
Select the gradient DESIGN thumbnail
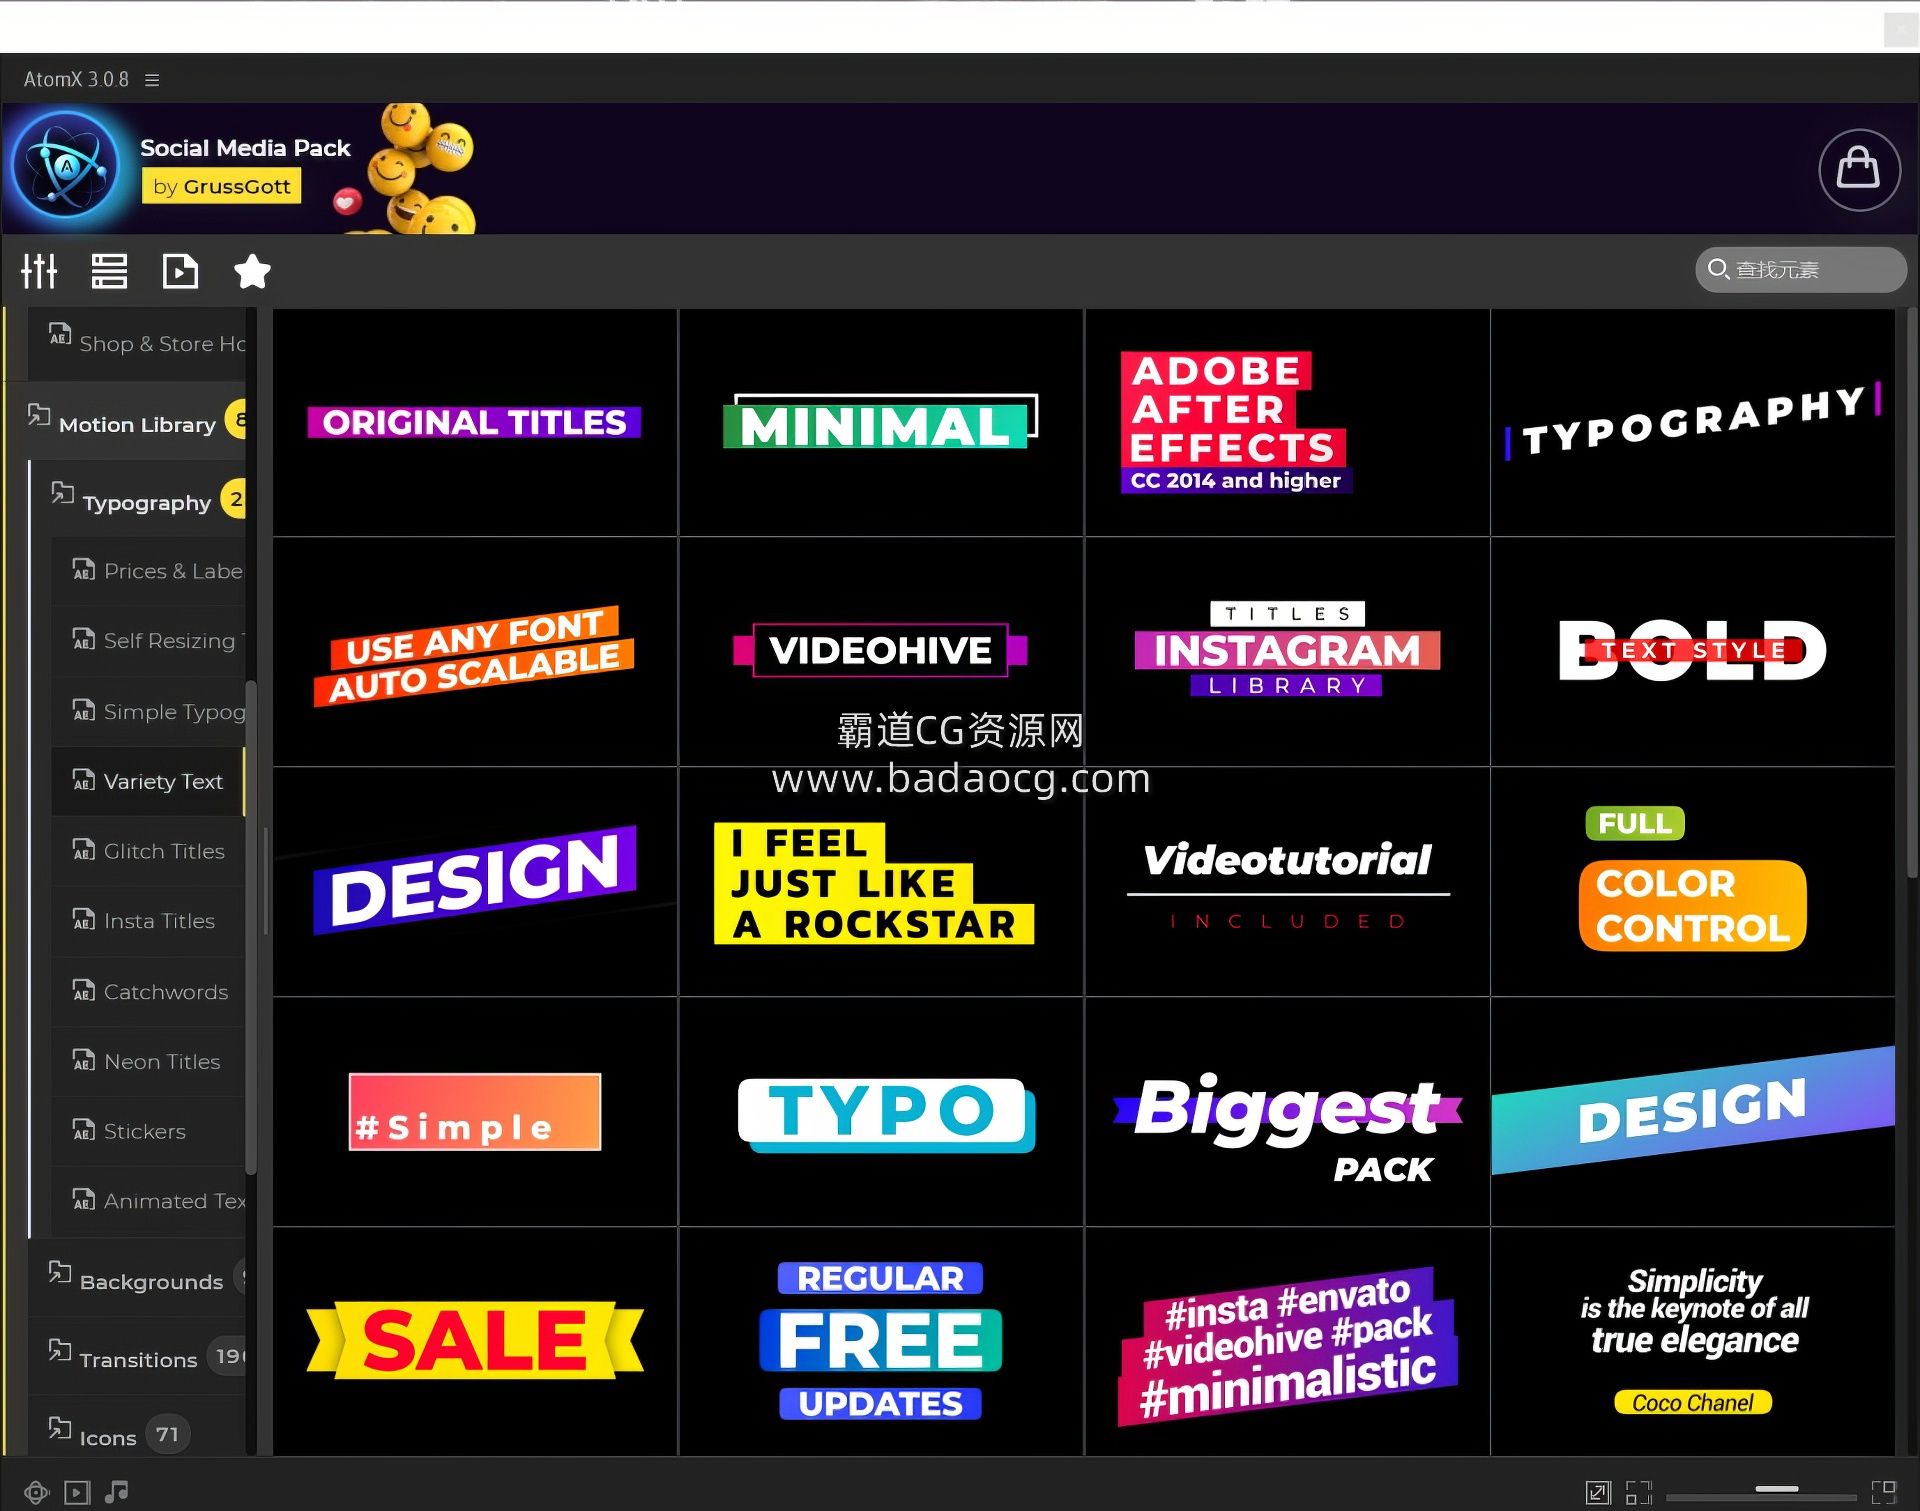[1692, 1112]
